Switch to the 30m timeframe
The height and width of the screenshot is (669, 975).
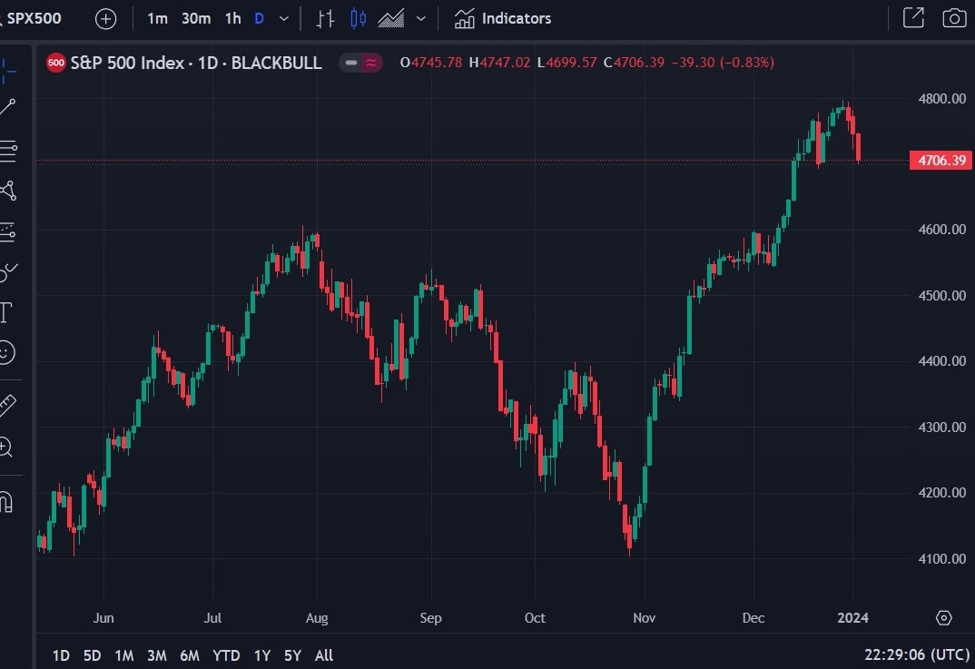pos(196,19)
